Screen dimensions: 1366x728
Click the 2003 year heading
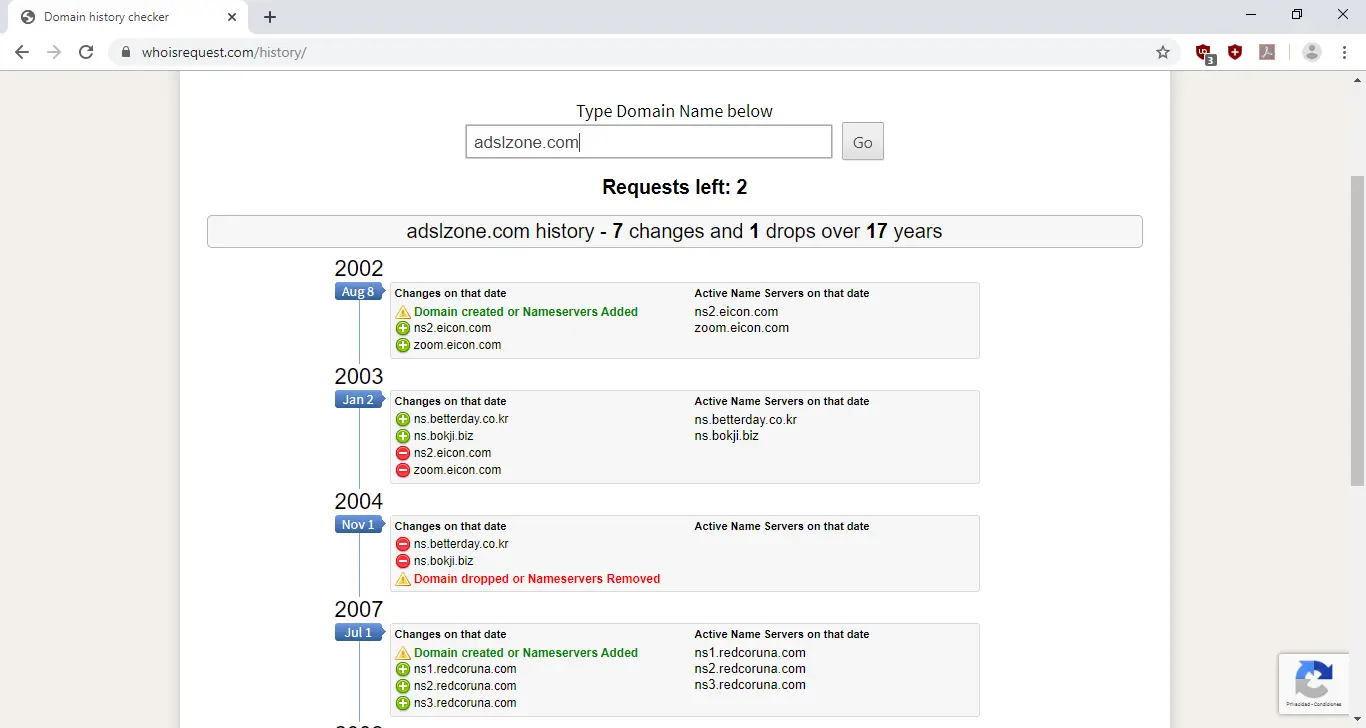point(359,376)
